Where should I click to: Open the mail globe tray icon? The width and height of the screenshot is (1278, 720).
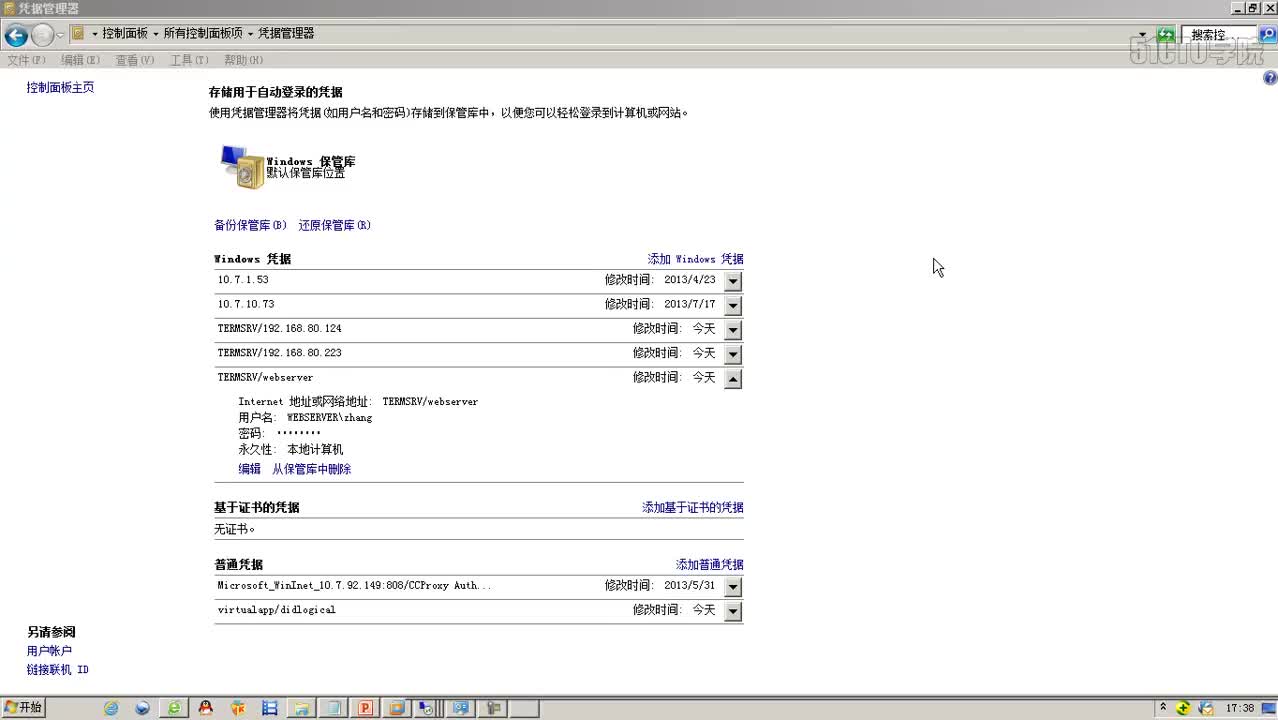tap(1206, 708)
